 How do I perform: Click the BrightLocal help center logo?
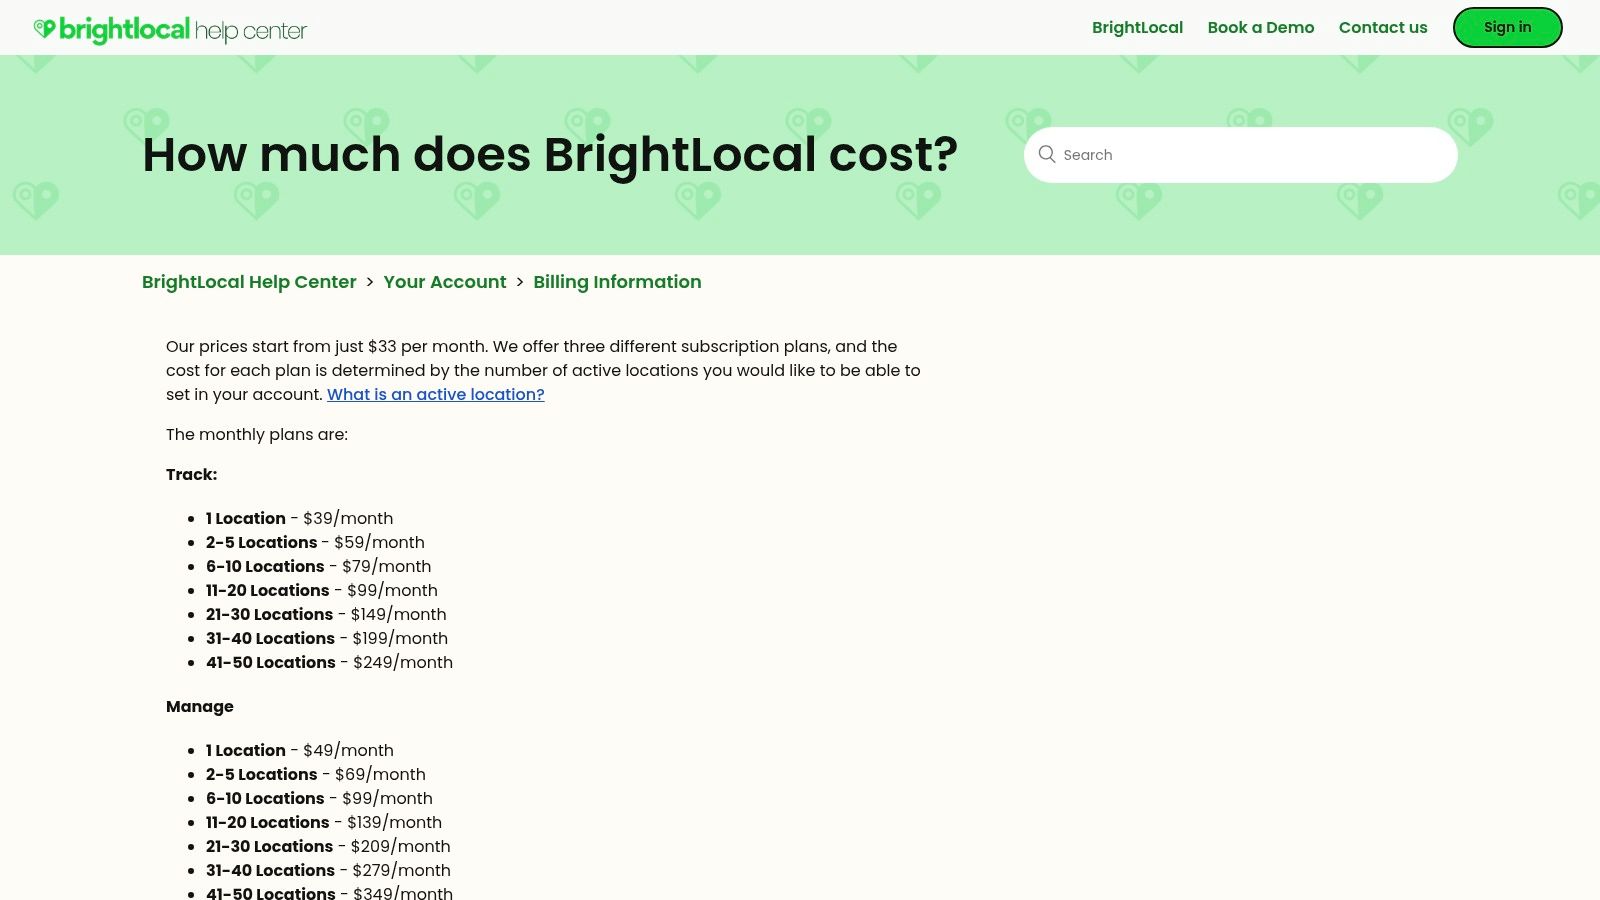tap(170, 30)
